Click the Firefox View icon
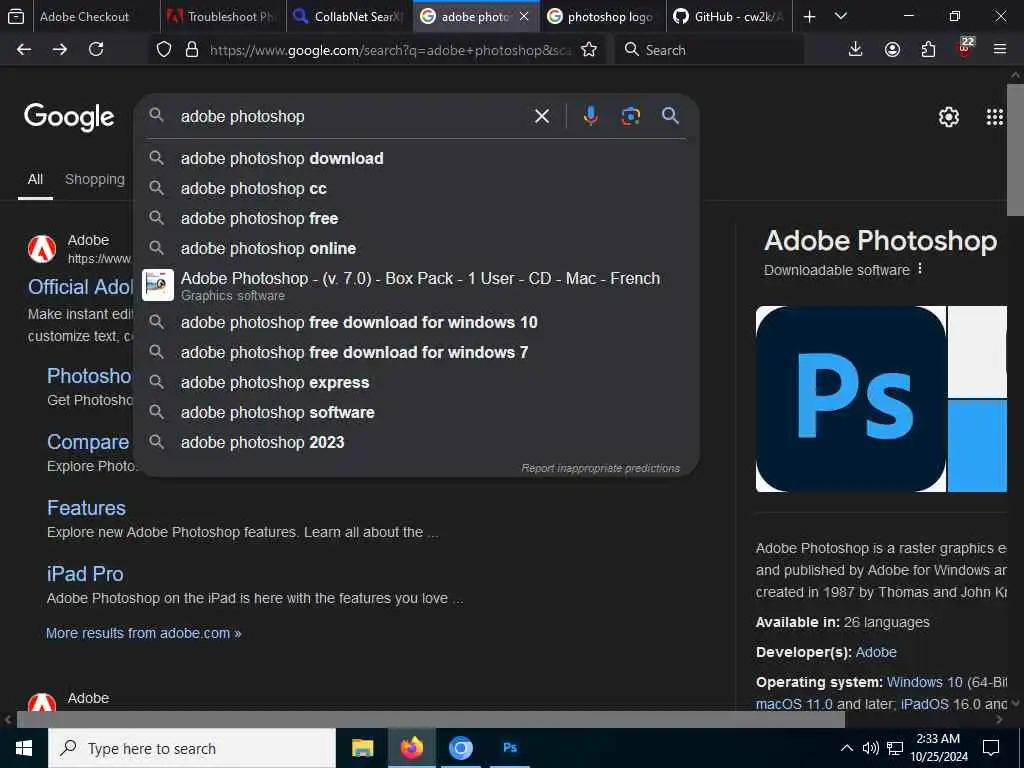This screenshot has width=1024, height=768. click(x=16, y=16)
